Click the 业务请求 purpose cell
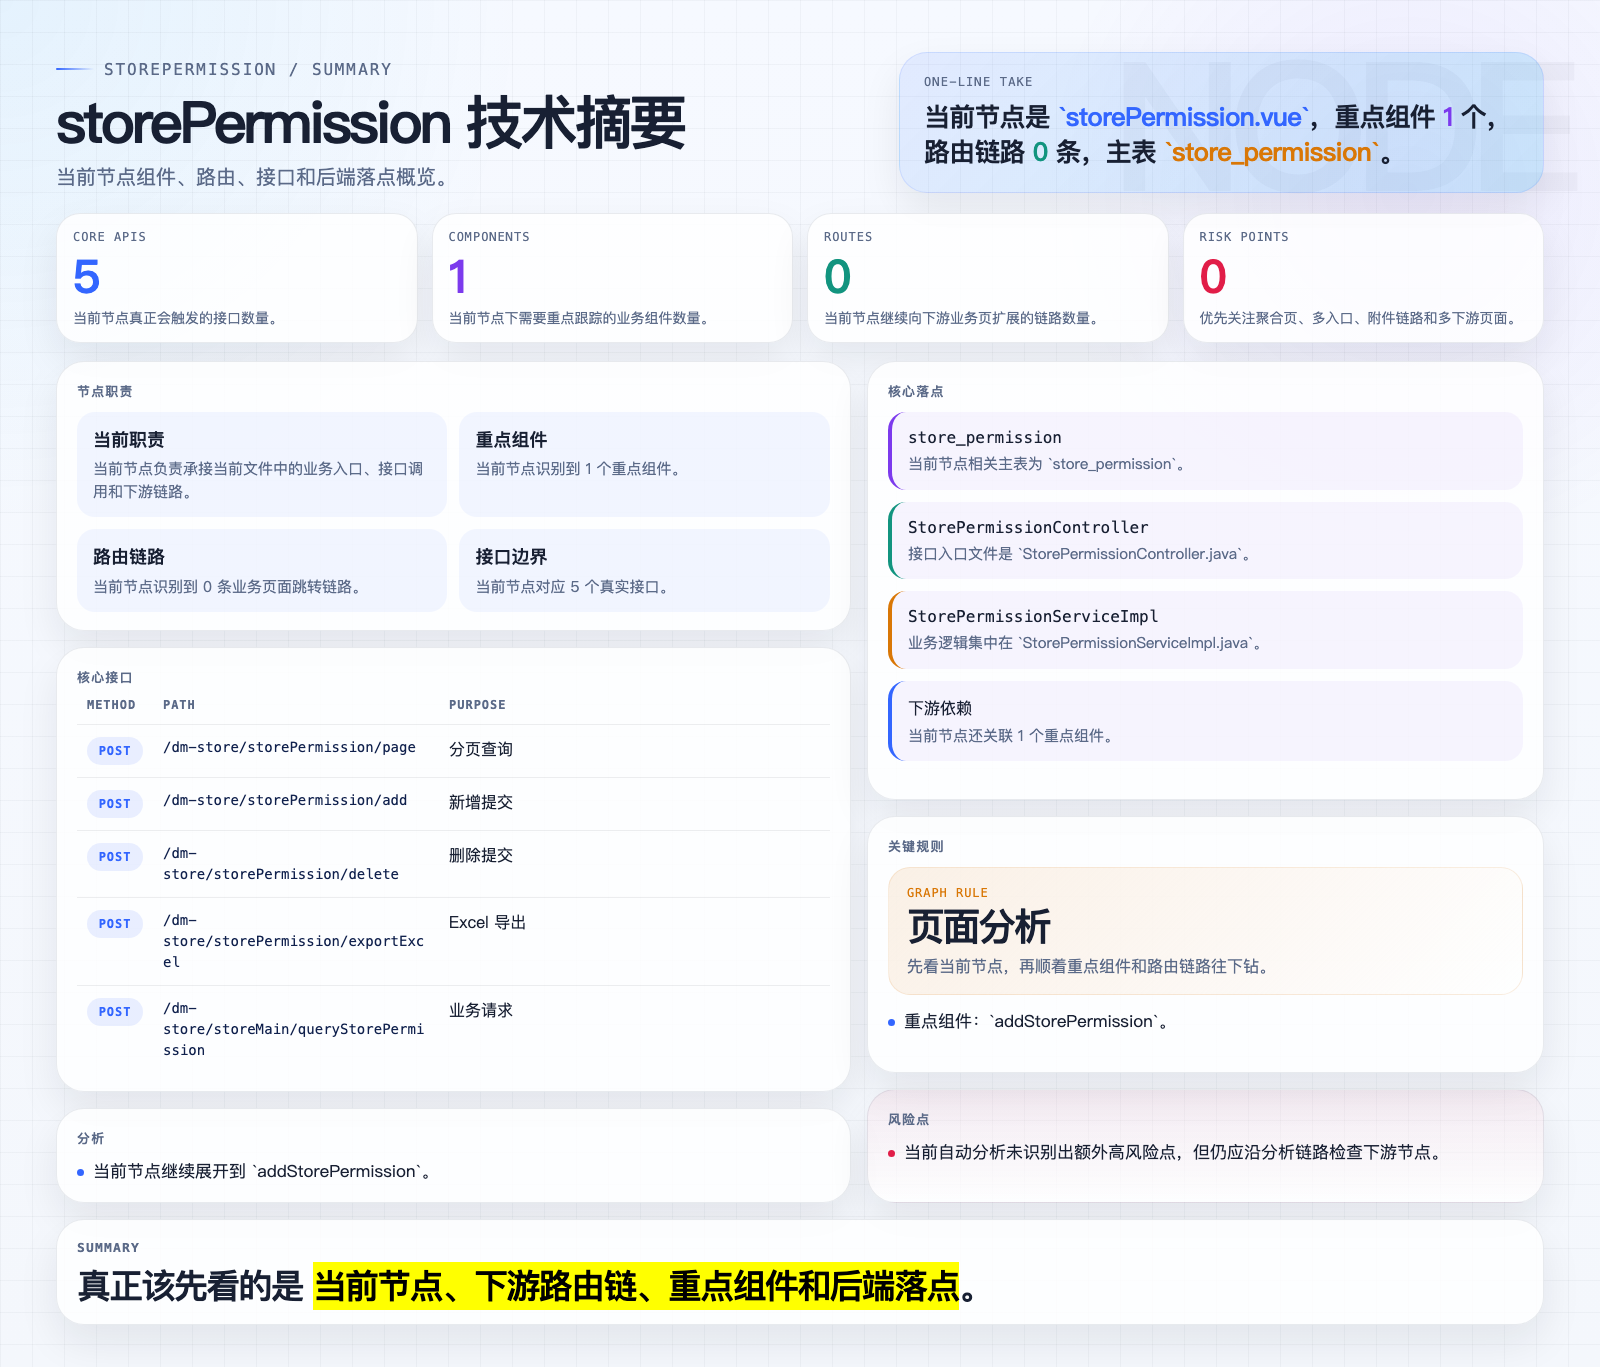 click(x=481, y=1010)
